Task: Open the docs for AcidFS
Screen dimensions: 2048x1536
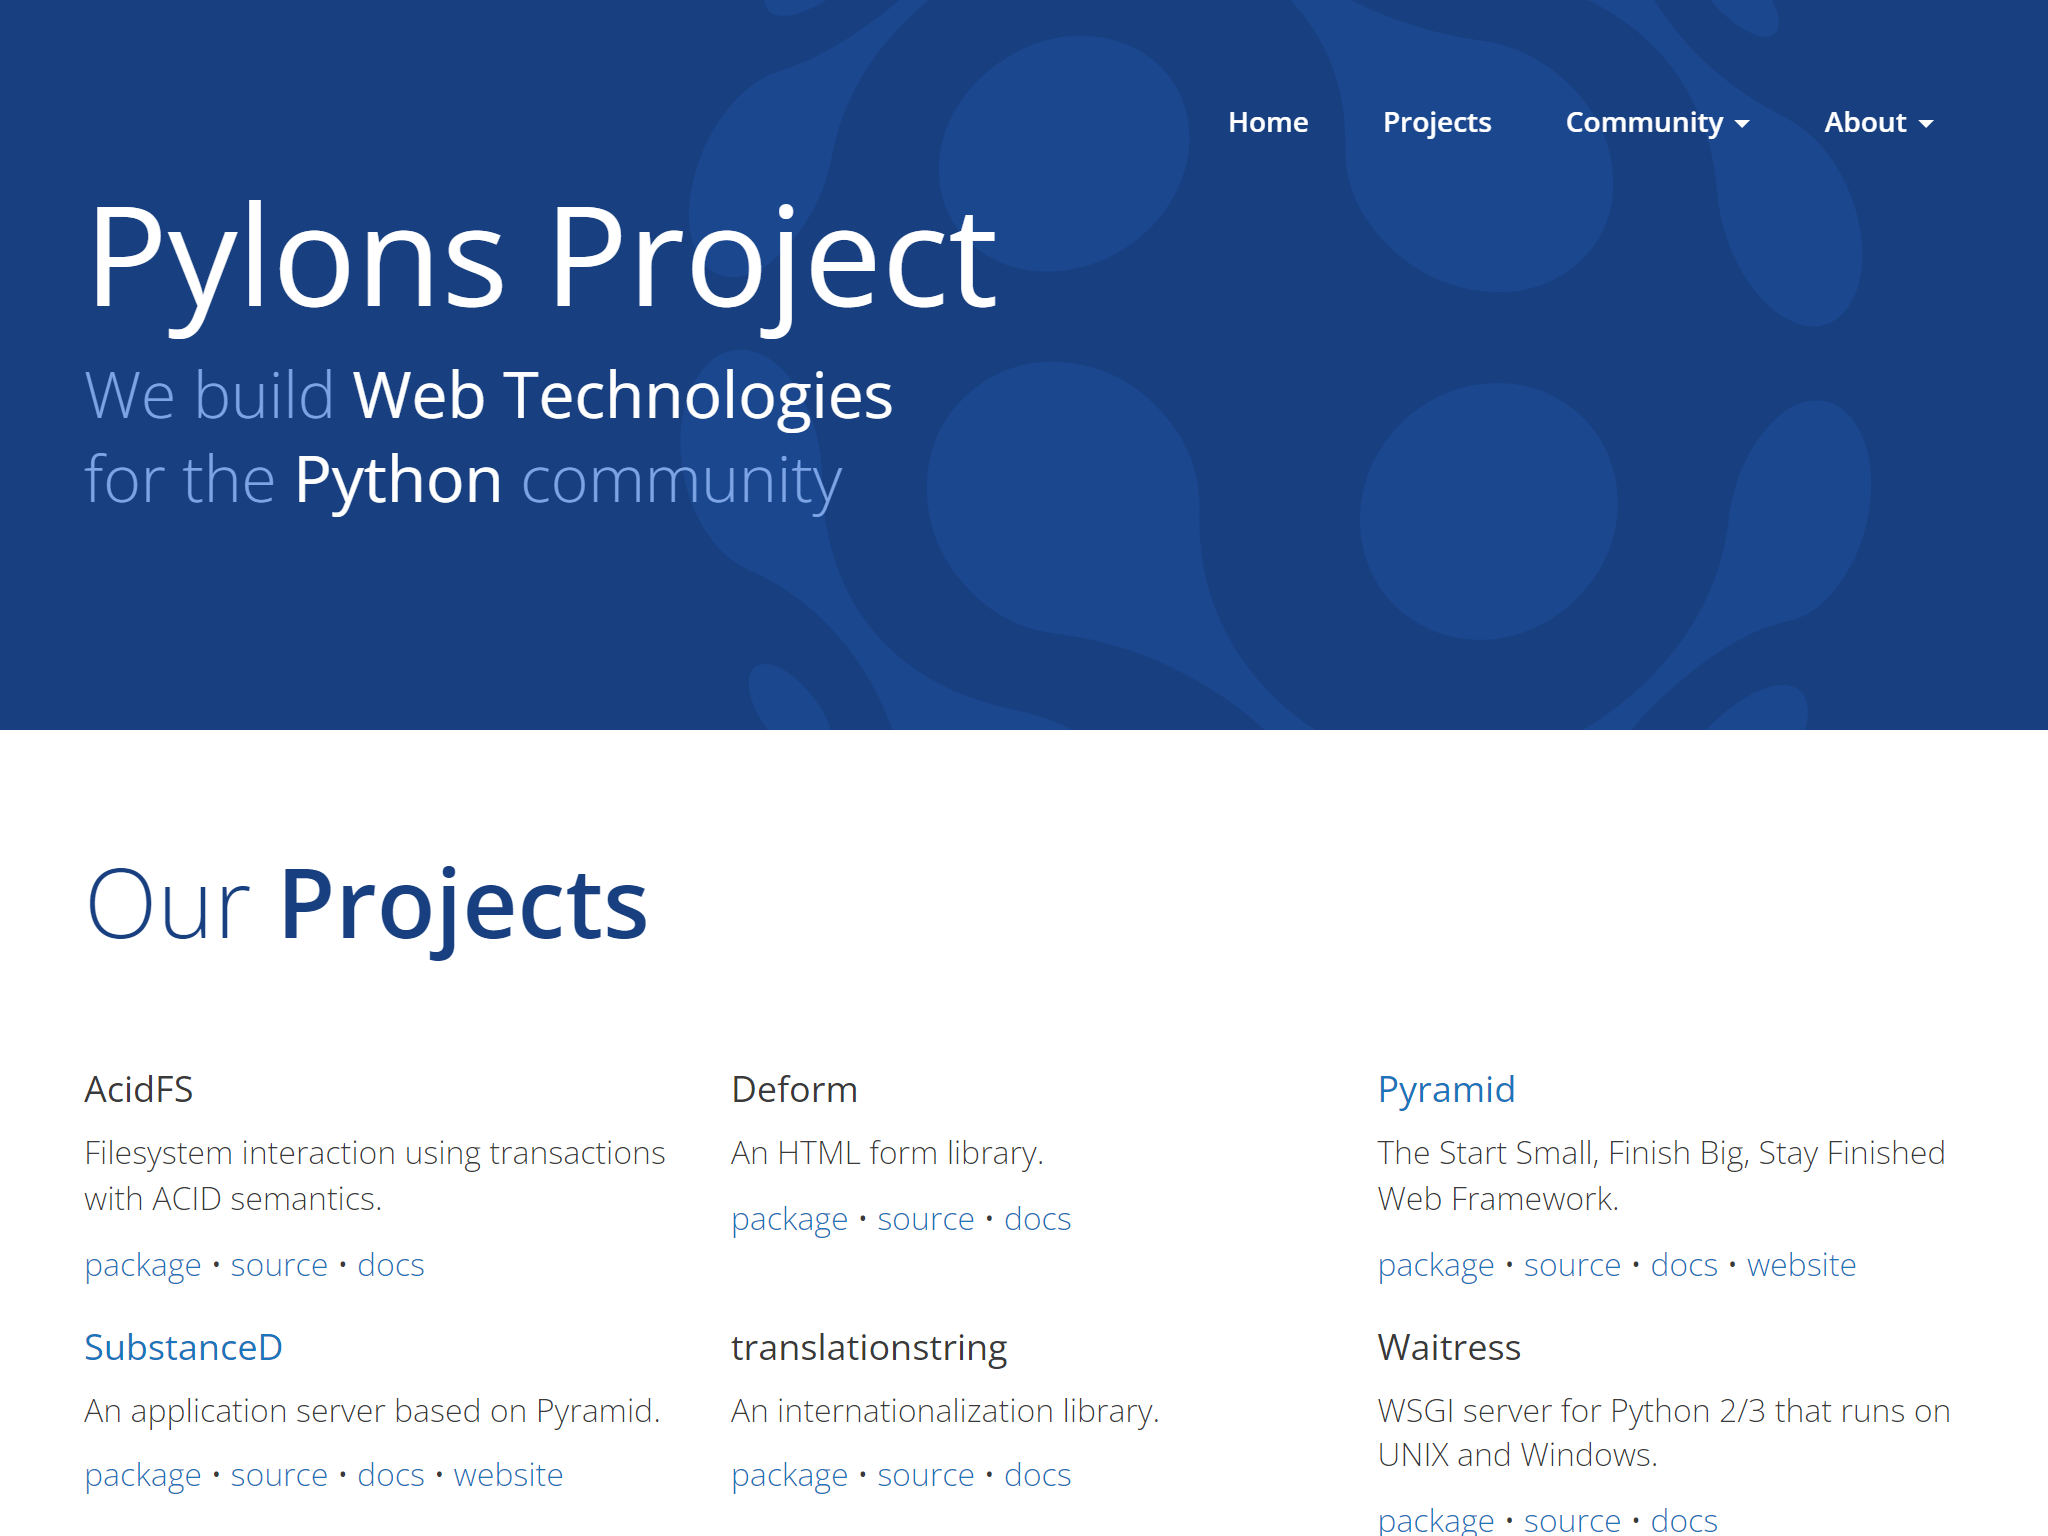Action: pos(391,1264)
